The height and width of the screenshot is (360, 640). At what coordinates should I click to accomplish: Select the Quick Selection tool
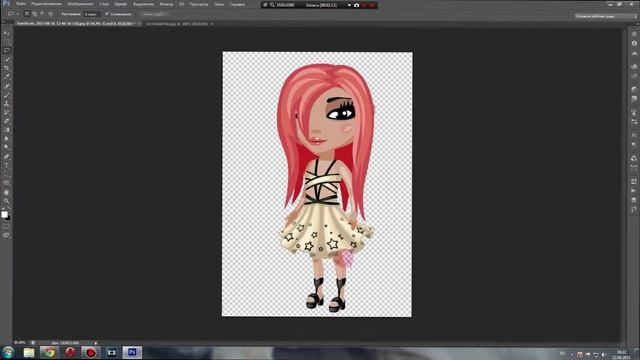[7, 60]
